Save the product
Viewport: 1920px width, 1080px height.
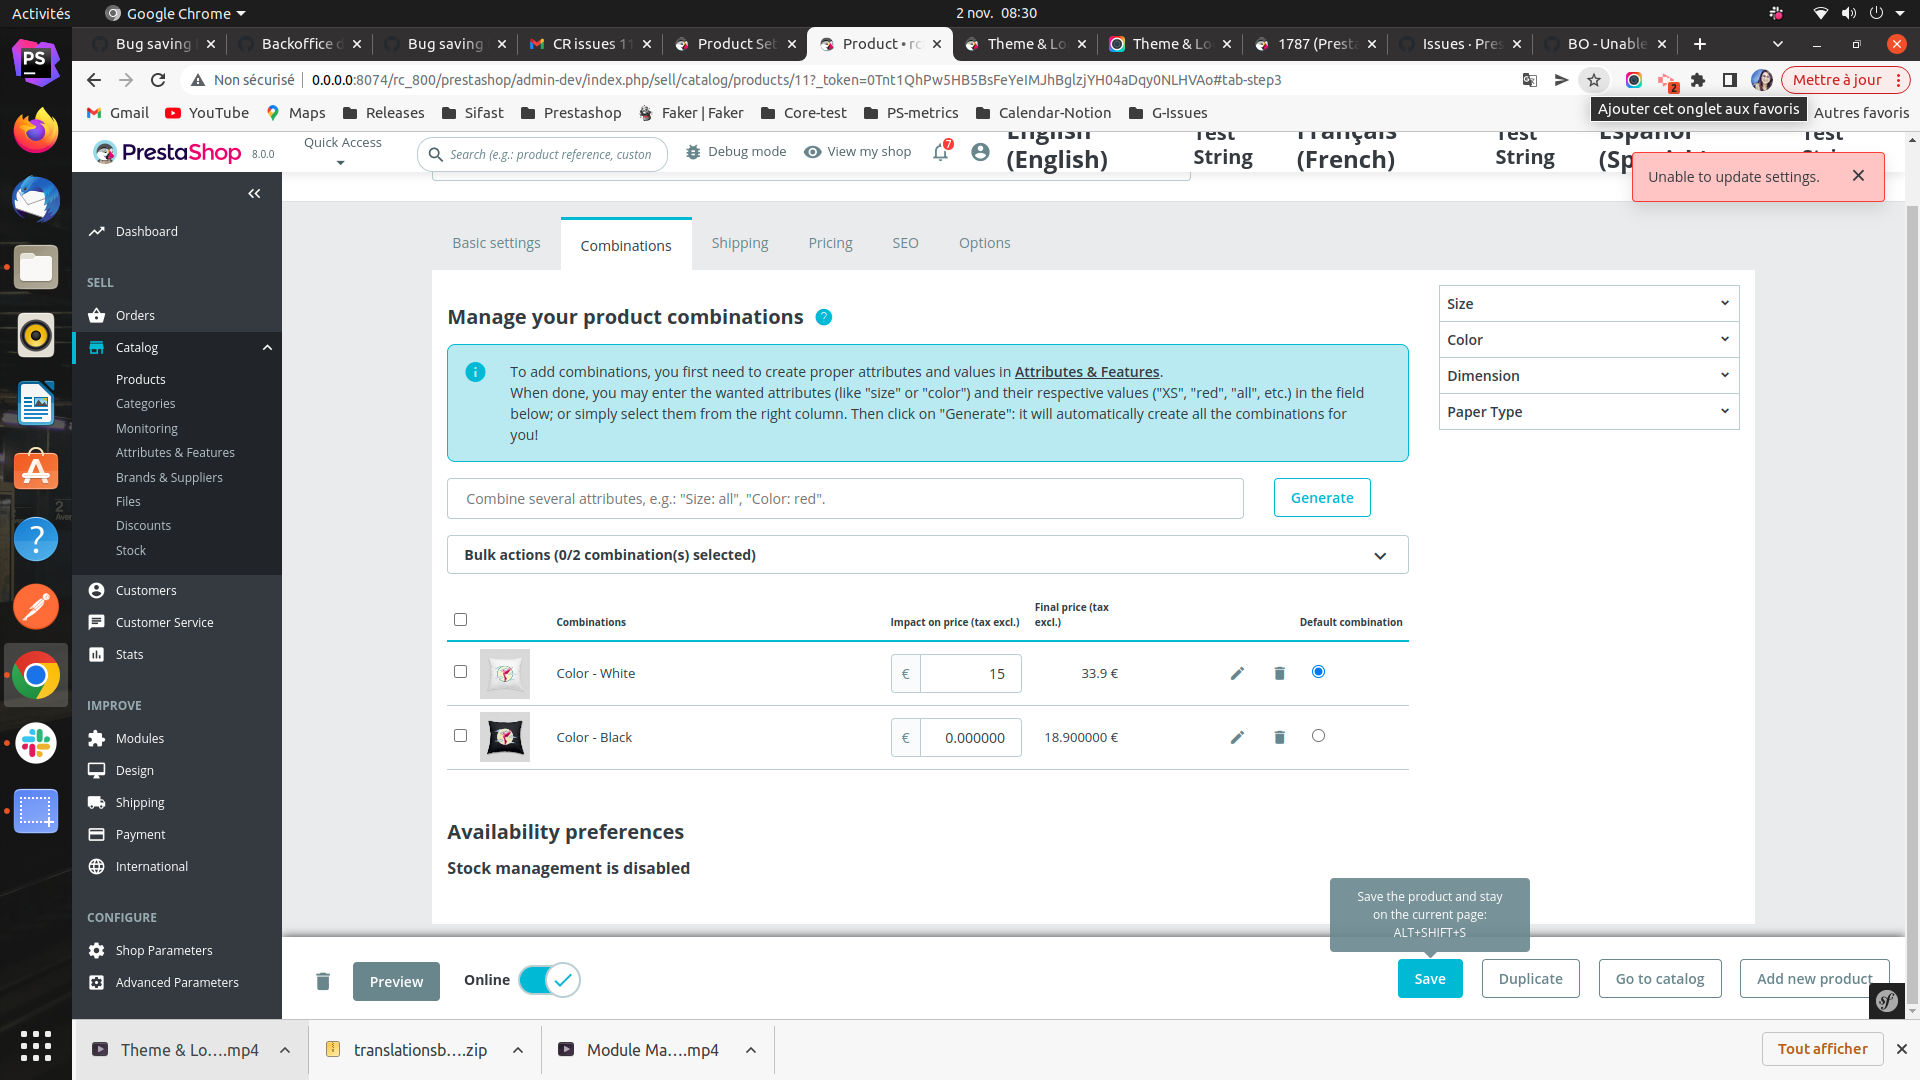point(1429,978)
